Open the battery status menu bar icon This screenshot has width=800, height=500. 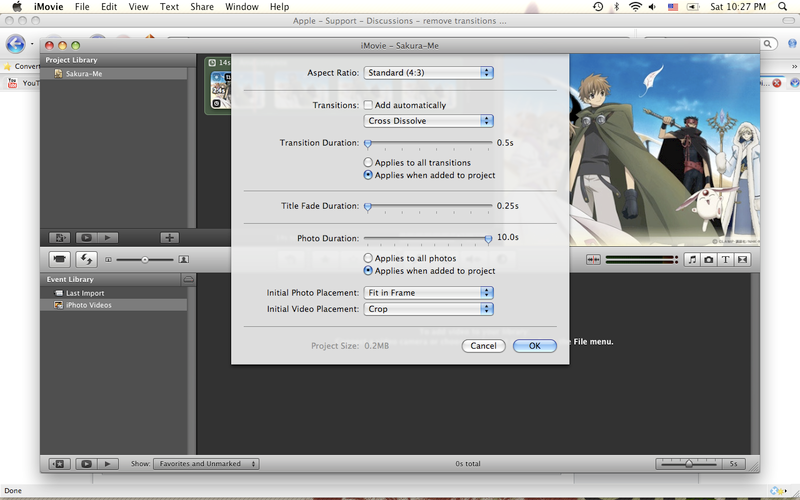(x=693, y=7)
